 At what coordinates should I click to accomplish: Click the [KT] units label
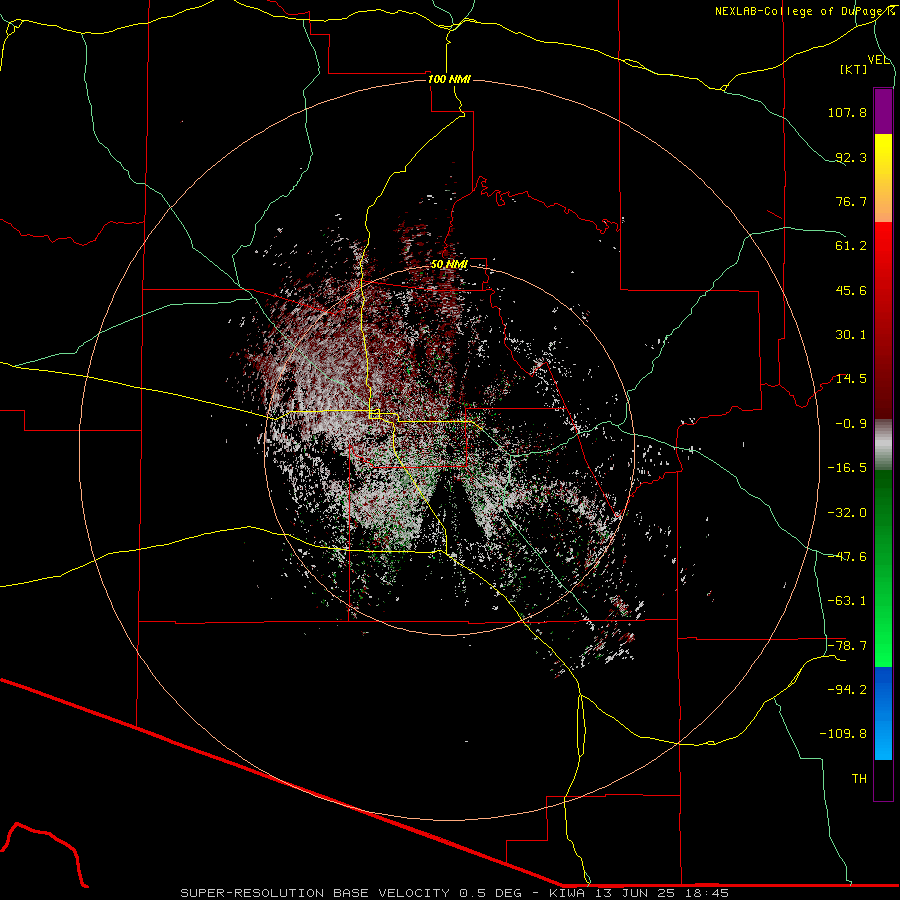854,69
